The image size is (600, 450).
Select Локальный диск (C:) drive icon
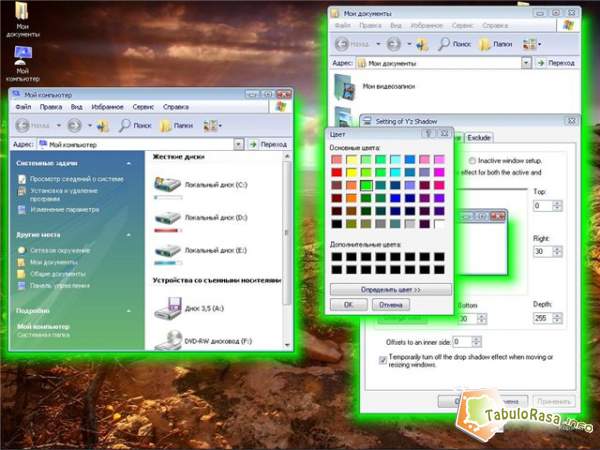tap(167, 185)
